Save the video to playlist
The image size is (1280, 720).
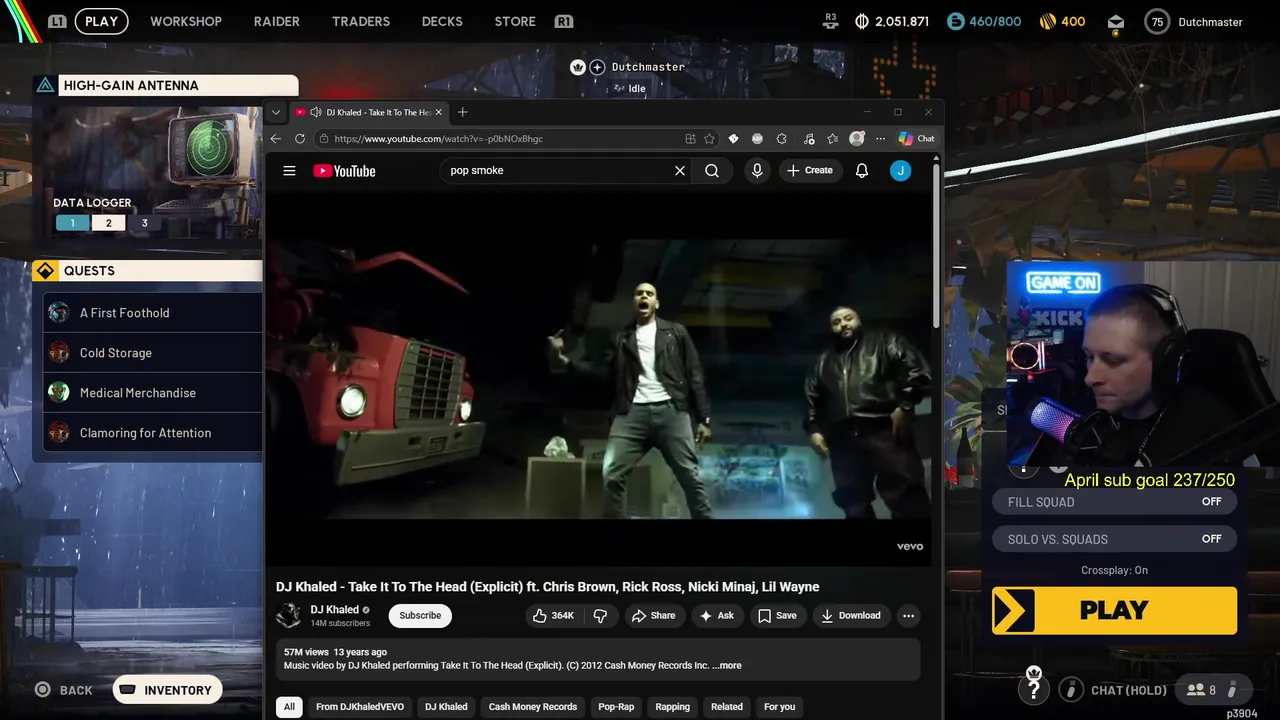tap(777, 616)
